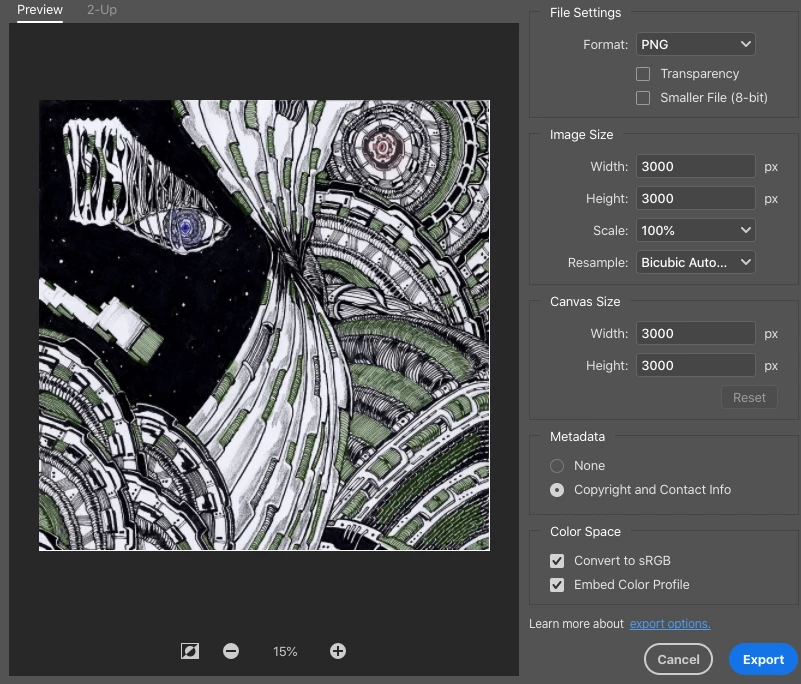Open the Format dropdown showing PNG

click(x=695, y=44)
